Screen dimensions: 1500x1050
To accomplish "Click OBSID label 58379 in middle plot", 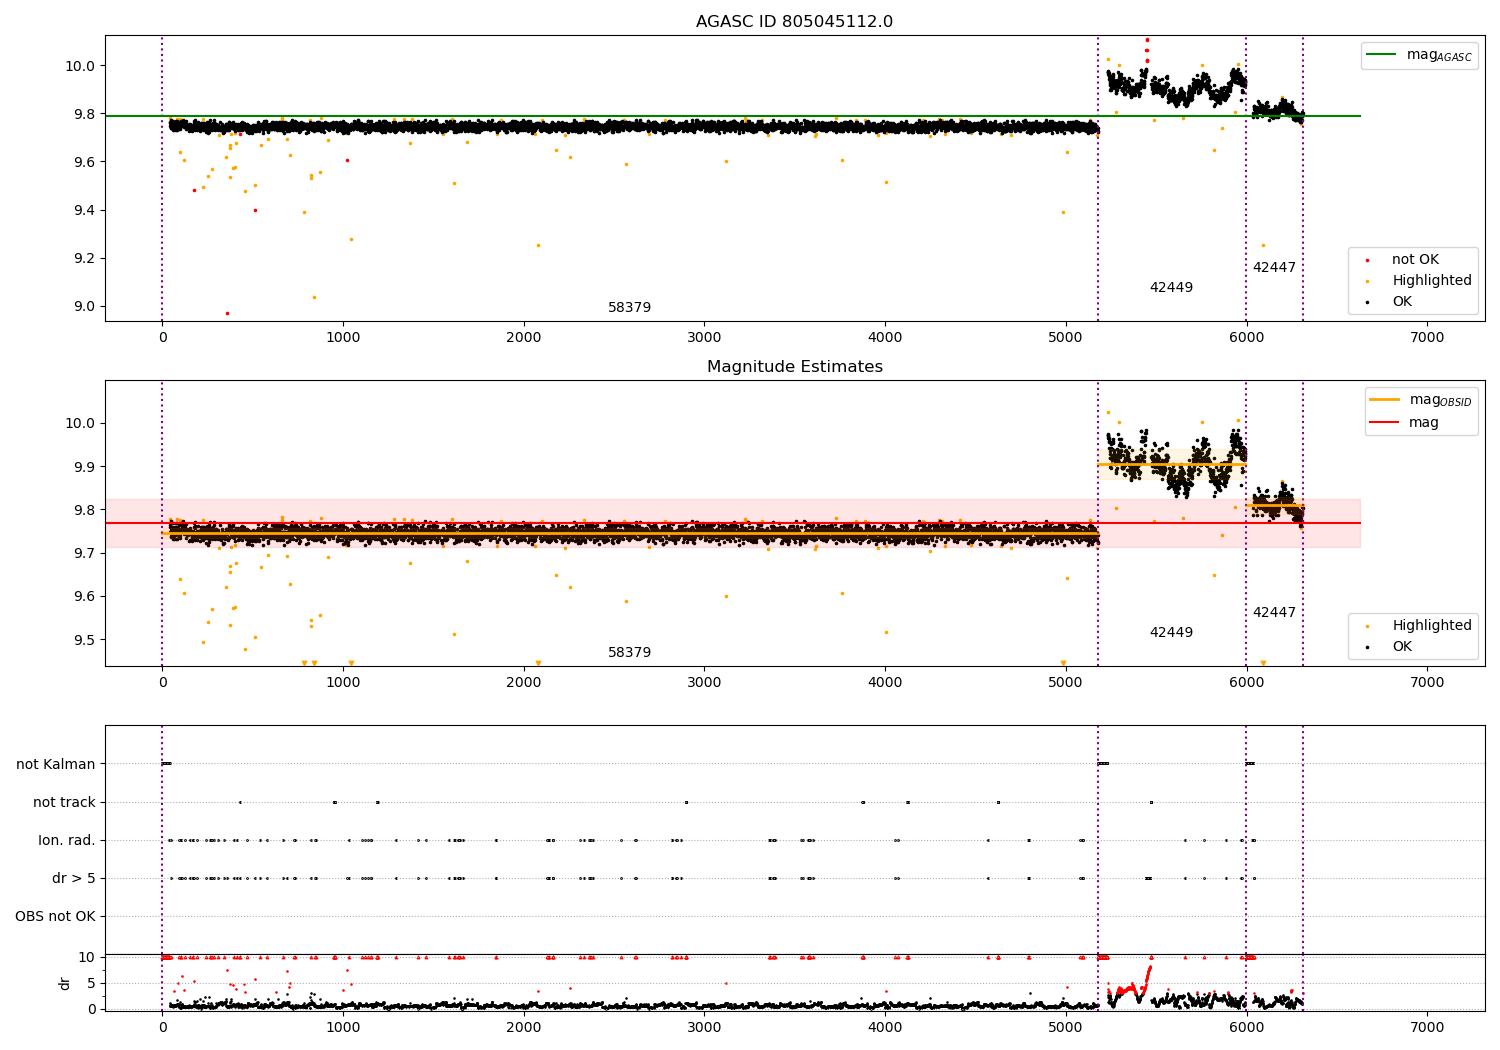I will (629, 653).
